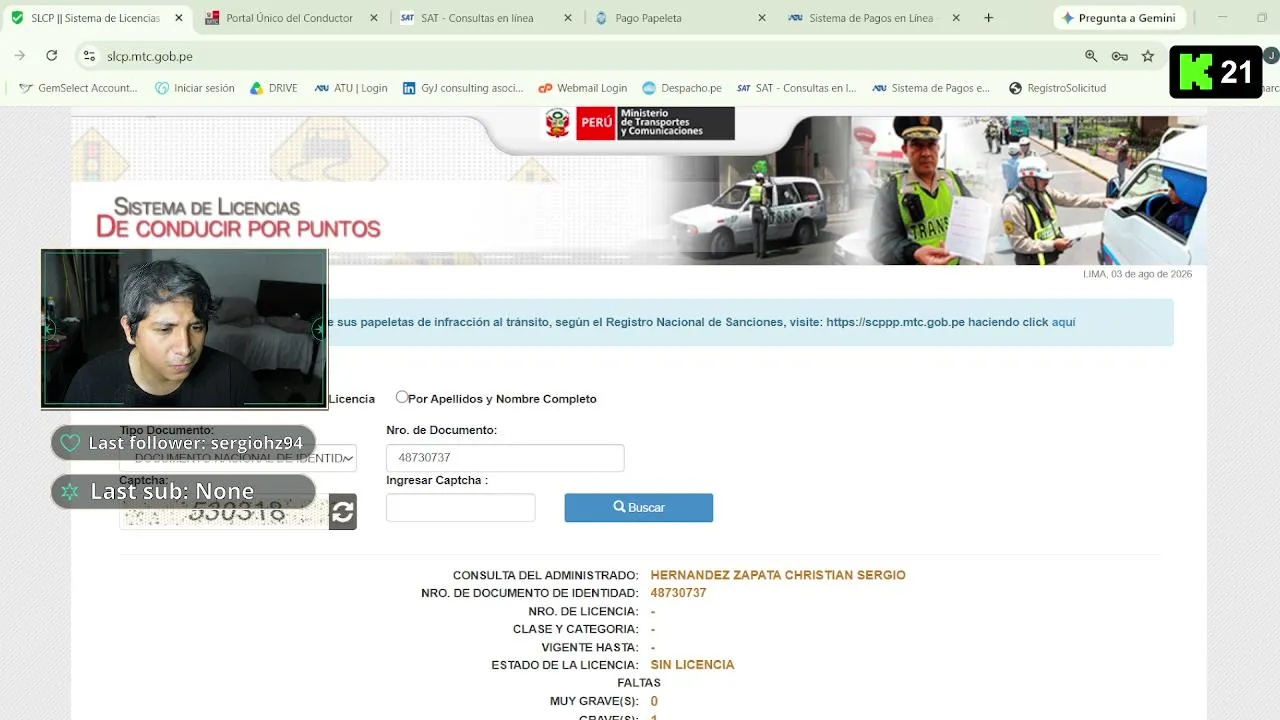1280x720 pixels.
Task: Click the 'NRO. DE LICENCIA:' label
Action: [583, 611]
